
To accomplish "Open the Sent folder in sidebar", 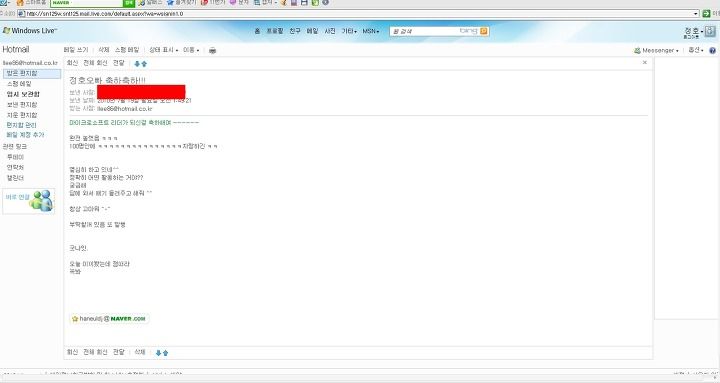I will [x=22, y=105].
